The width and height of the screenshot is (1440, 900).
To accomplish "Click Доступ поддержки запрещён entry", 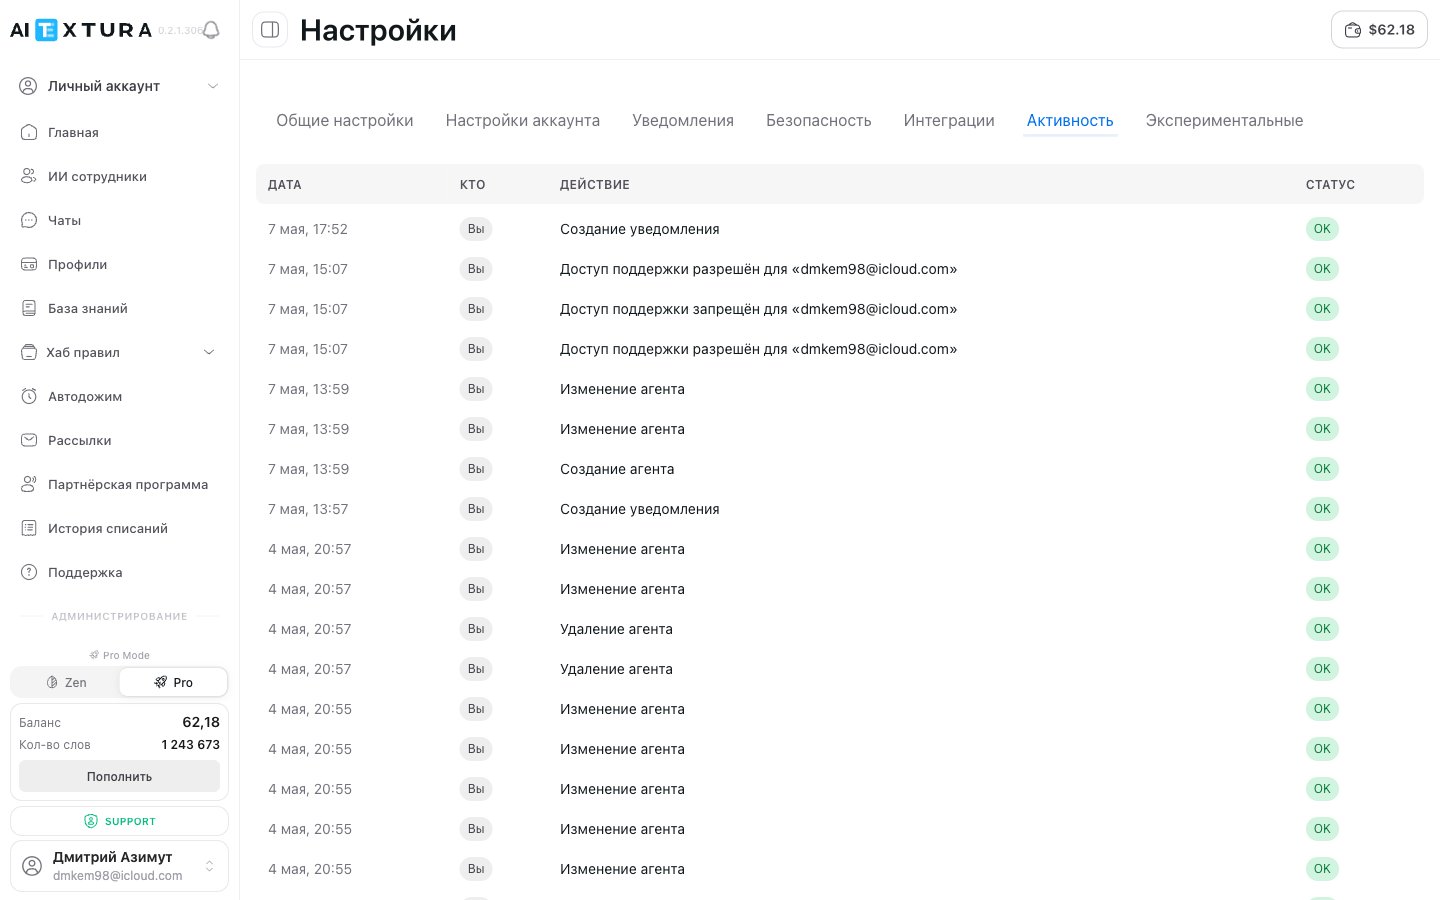I will (x=758, y=309).
